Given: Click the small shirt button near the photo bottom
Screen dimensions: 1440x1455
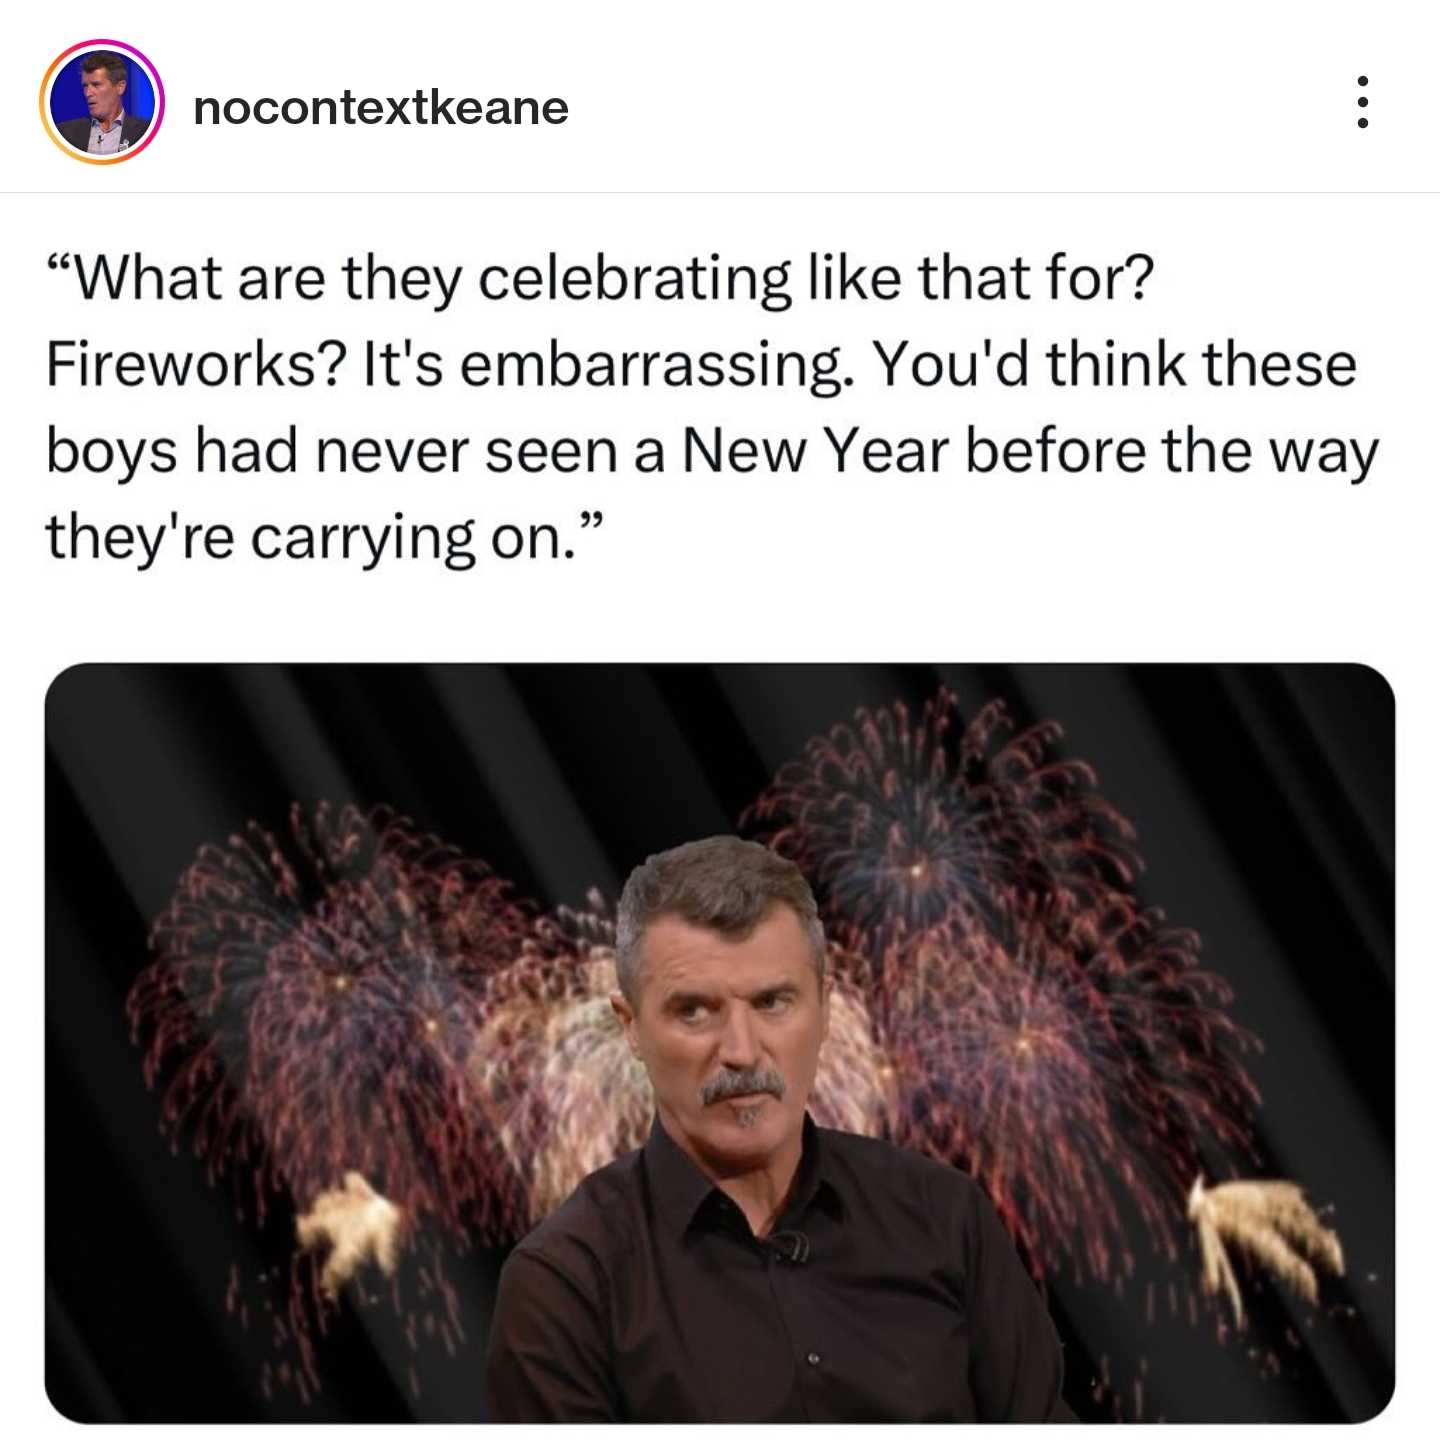Looking at the screenshot, I should (x=813, y=1358).
